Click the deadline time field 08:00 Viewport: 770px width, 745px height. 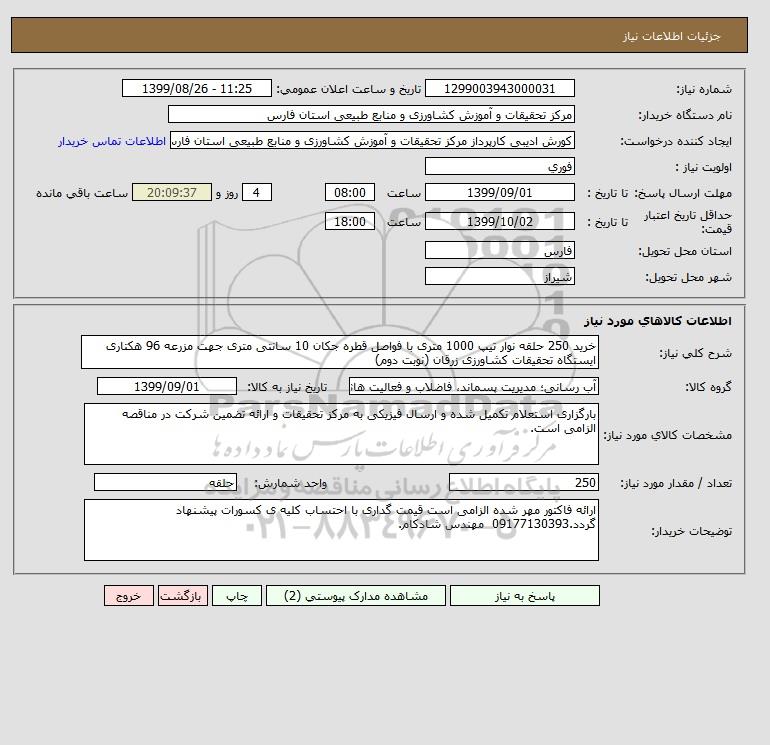click(x=350, y=193)
